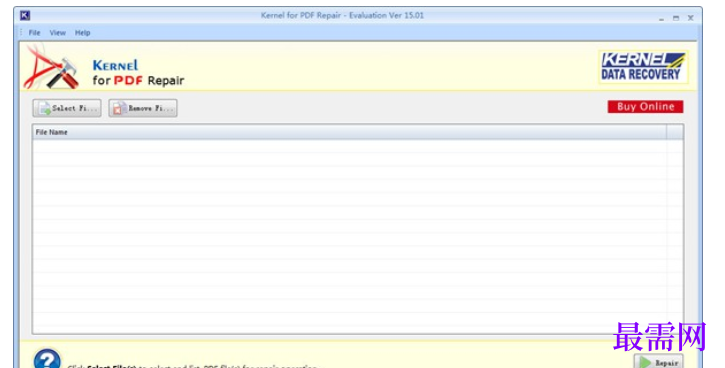Screen dimensions: 725x368
Task: Open the File menu
Action: 34,33
